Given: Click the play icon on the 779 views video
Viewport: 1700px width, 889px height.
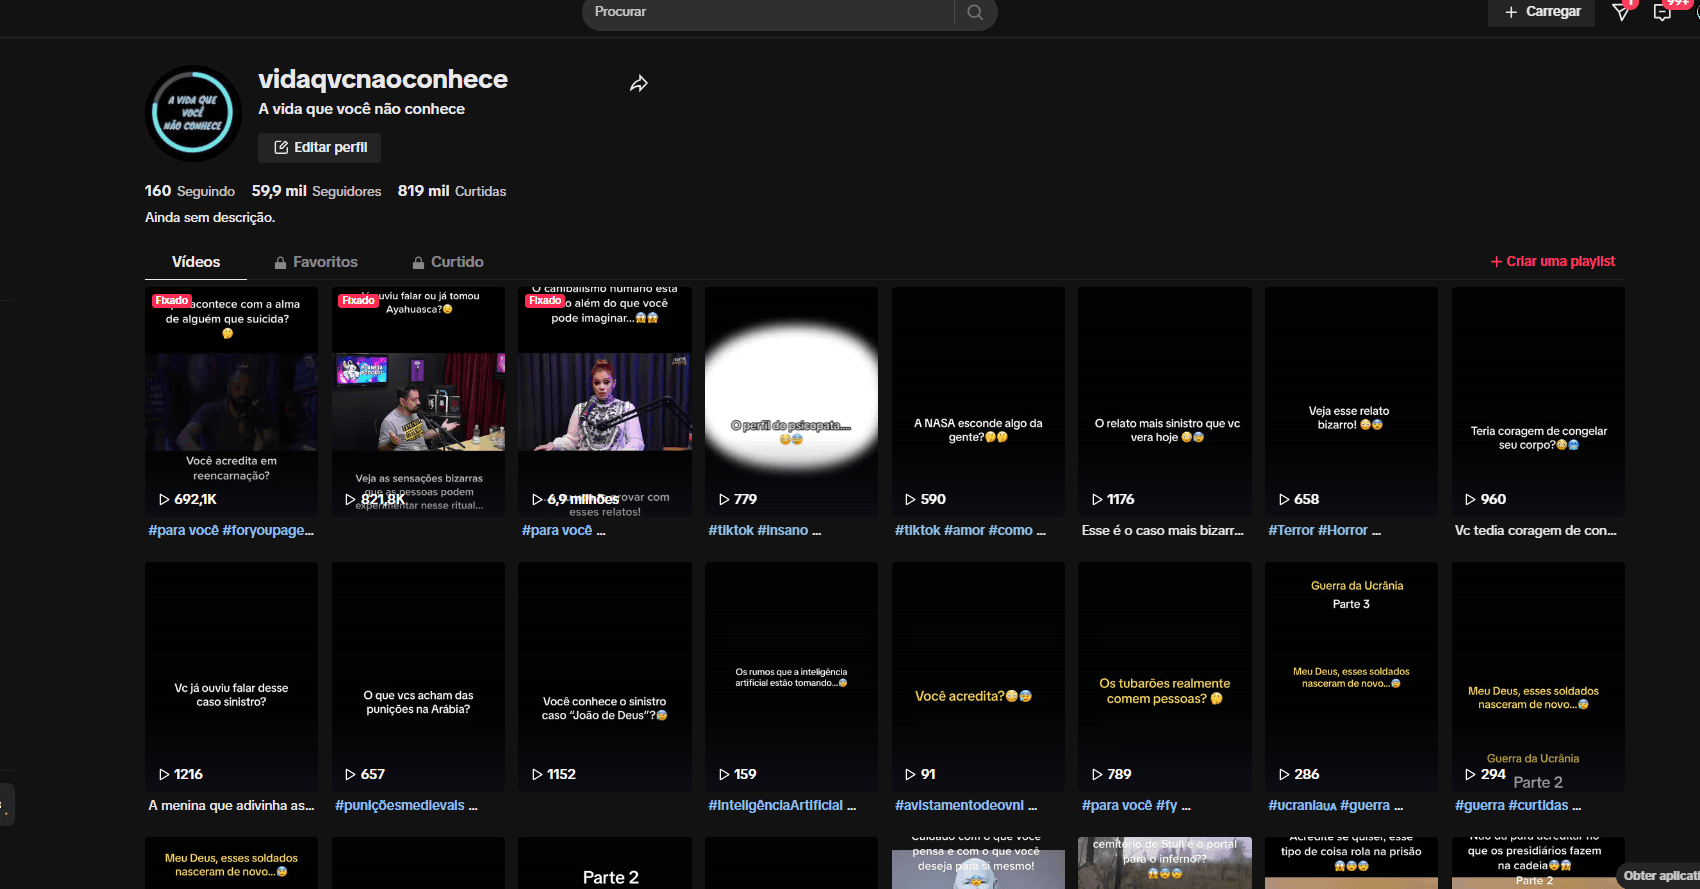Looking at the screenshot, I should coord(724,499).
